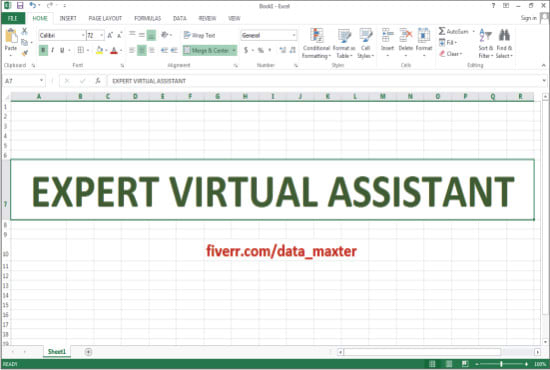Image resolution: width=550 pixels, height=370 pixels.
Task: Select the Sheet1 tab
Action: 56,351
